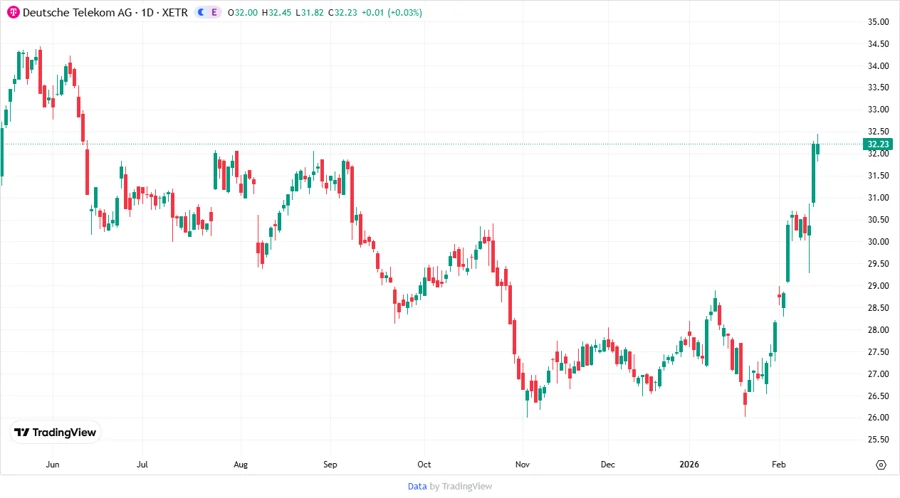Click the Jun label on time axis

pyautogui.click(x=52, y=464)
